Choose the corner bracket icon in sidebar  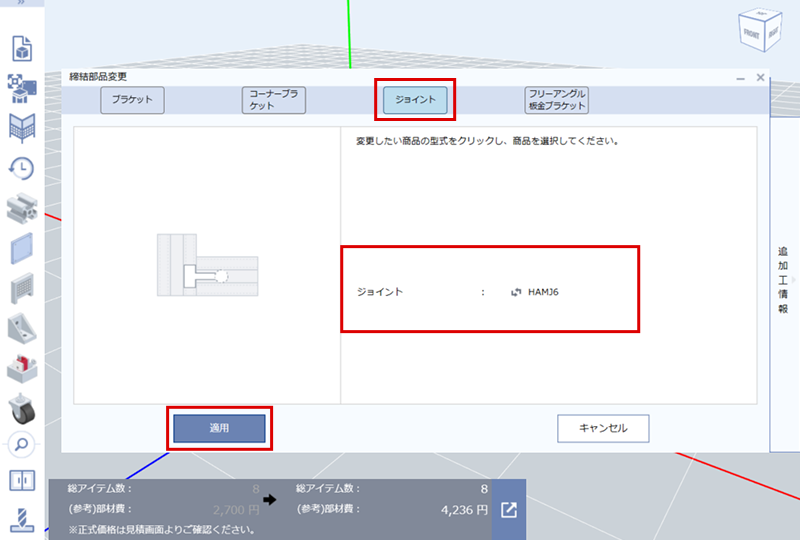click(21, 327)
